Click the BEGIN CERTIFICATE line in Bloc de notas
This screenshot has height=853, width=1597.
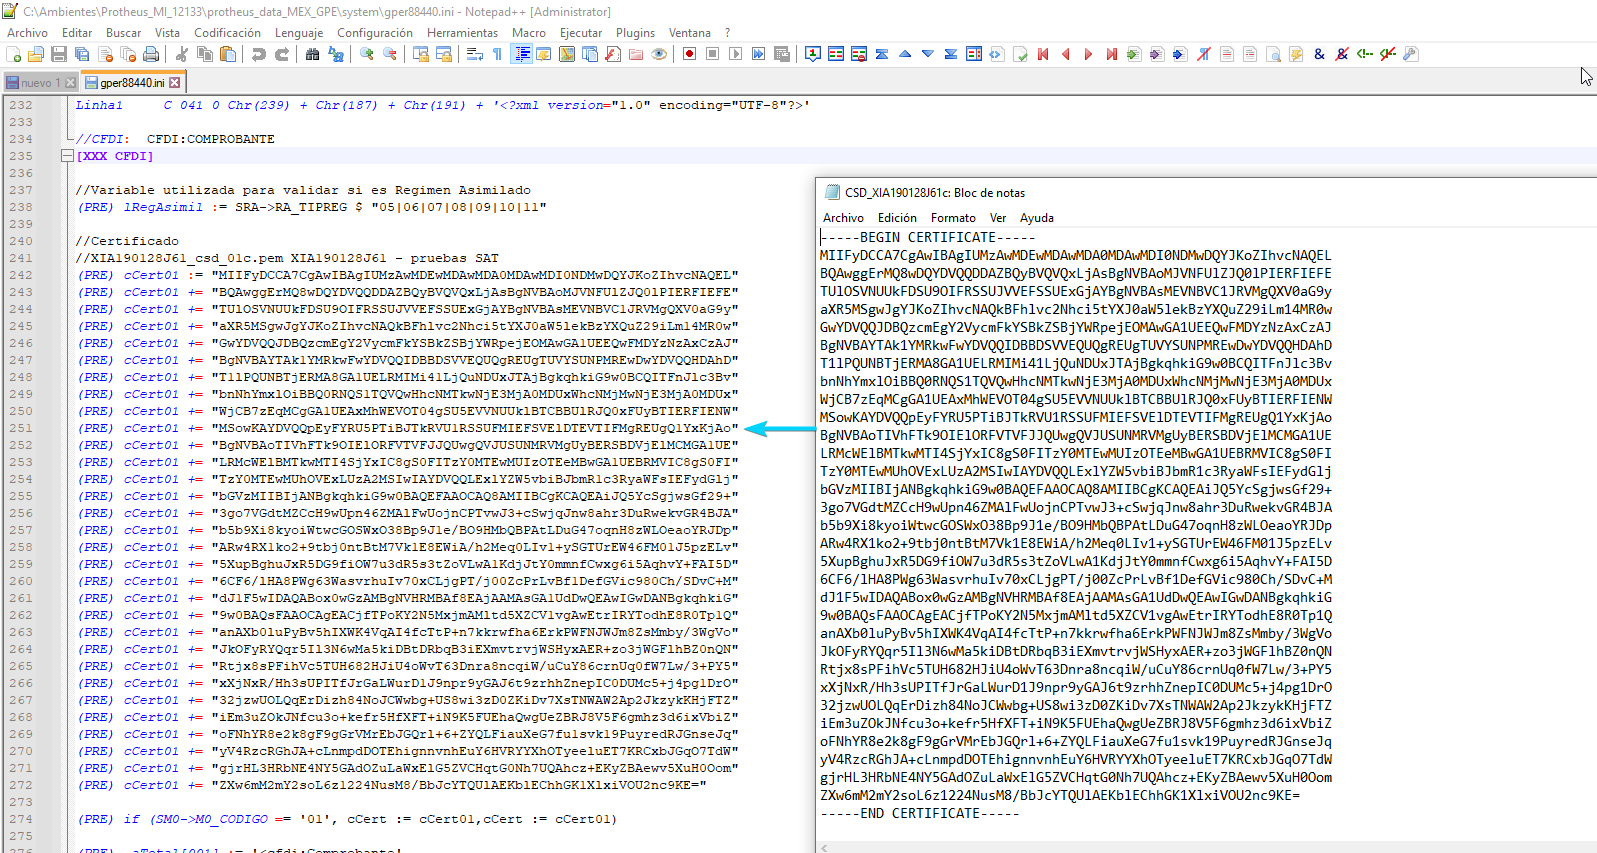(928, 237)
